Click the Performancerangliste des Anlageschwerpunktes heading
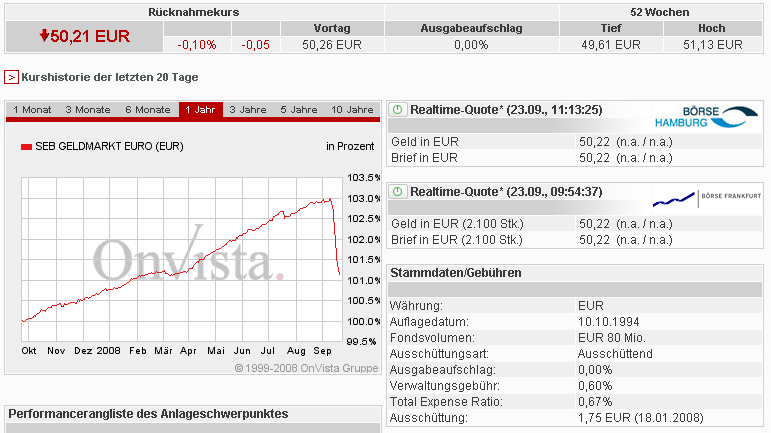Image resolution: width=771 pixels, height=433 pixels. (x=147, y=413)
